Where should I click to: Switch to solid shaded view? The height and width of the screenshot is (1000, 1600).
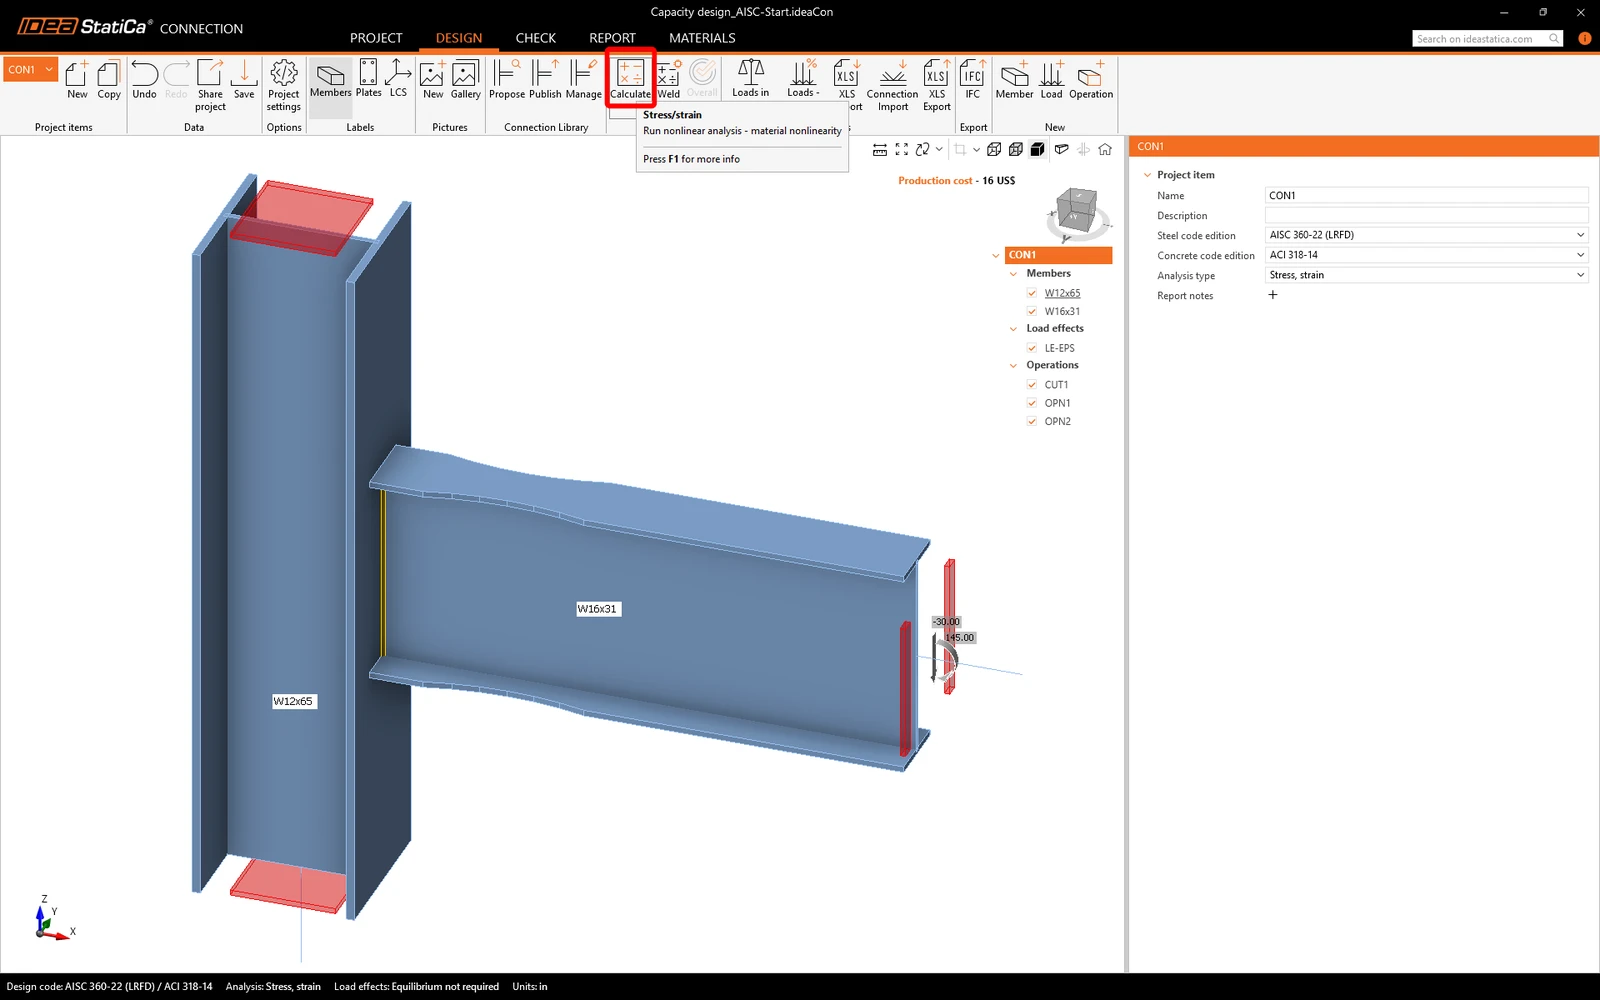click(x=1038, y=150)
